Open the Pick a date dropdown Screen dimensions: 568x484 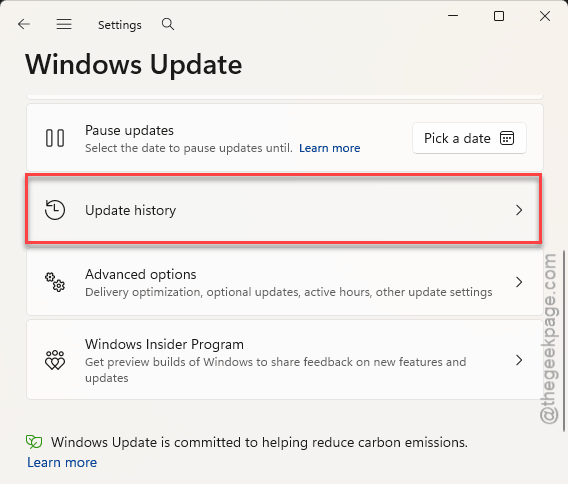coord(469,138)
